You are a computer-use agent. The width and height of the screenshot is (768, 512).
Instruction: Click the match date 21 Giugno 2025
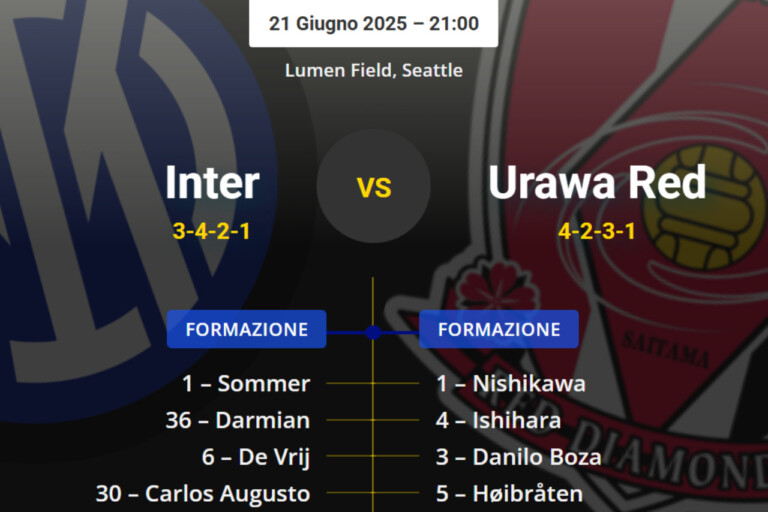(x=336, y=23)
